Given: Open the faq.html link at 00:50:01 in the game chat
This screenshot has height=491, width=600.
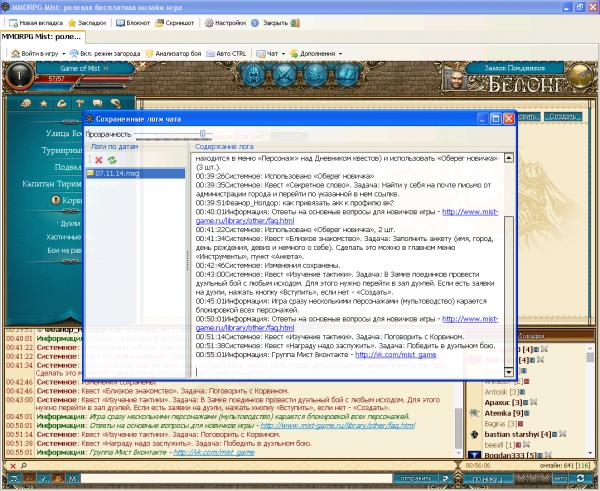Looking at the screenshot, I should tap(338, 426).
